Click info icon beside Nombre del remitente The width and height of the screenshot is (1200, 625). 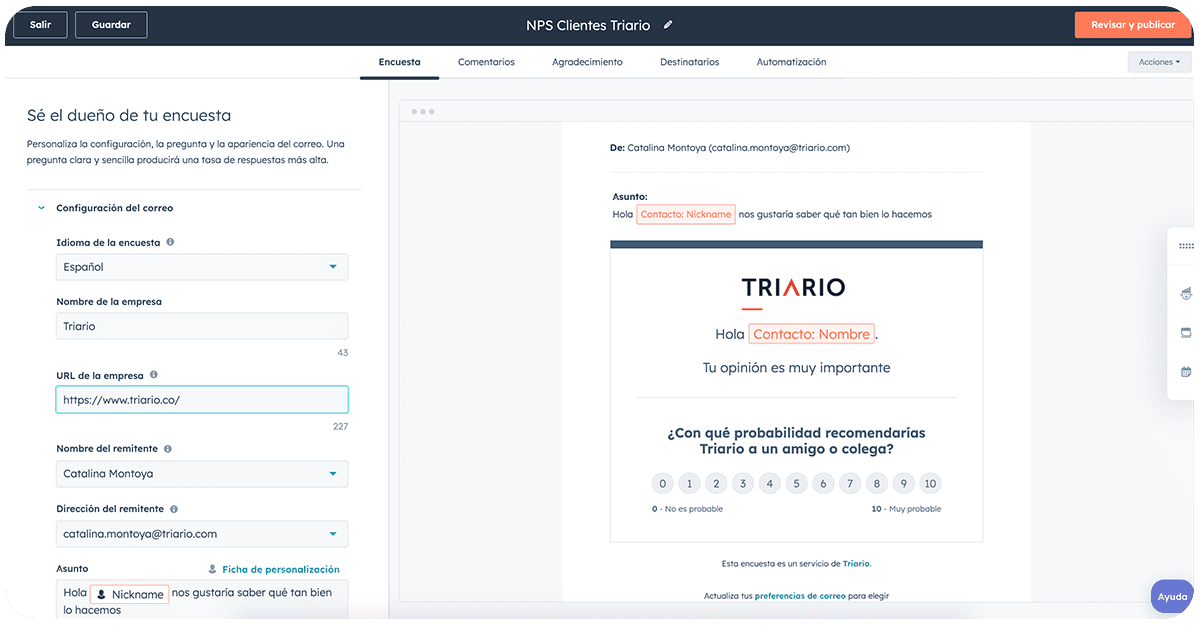pyautogui.click(x=168, y=449)
